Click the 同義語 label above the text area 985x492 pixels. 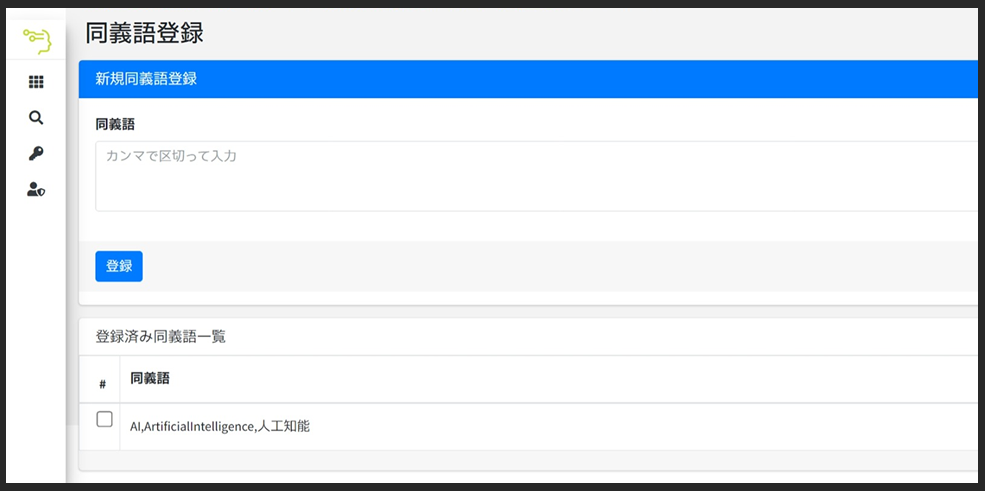coord(115,125)
